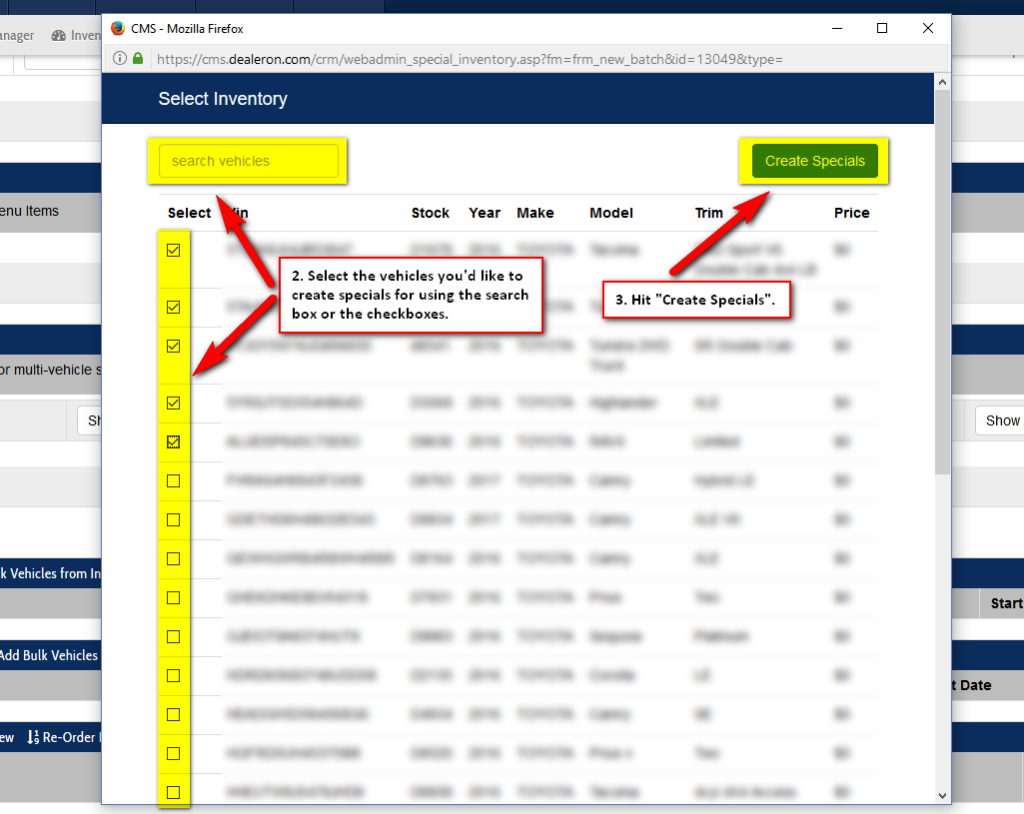Viewport: 1024px width, 814px height.
Task: Check the box in the Prius v row
Action: (x=173, y=753)
